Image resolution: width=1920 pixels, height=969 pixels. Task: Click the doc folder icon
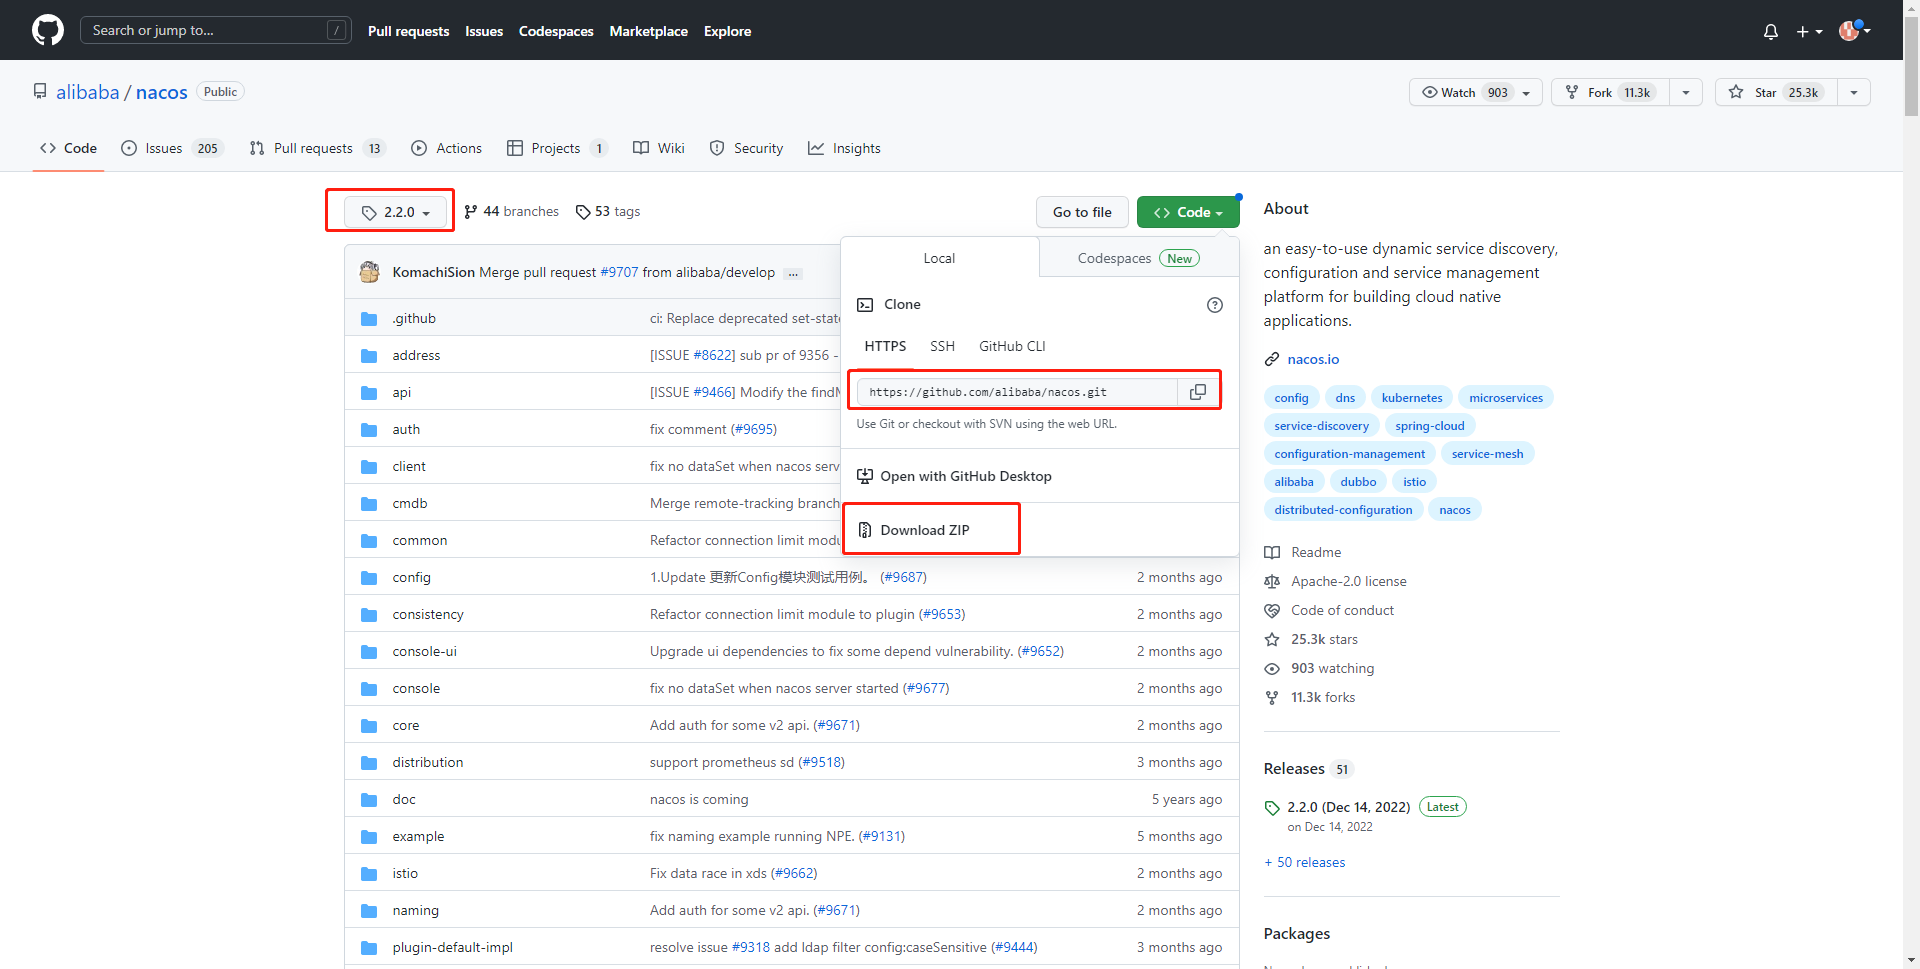pyautogui.click(x=369, y=800)
